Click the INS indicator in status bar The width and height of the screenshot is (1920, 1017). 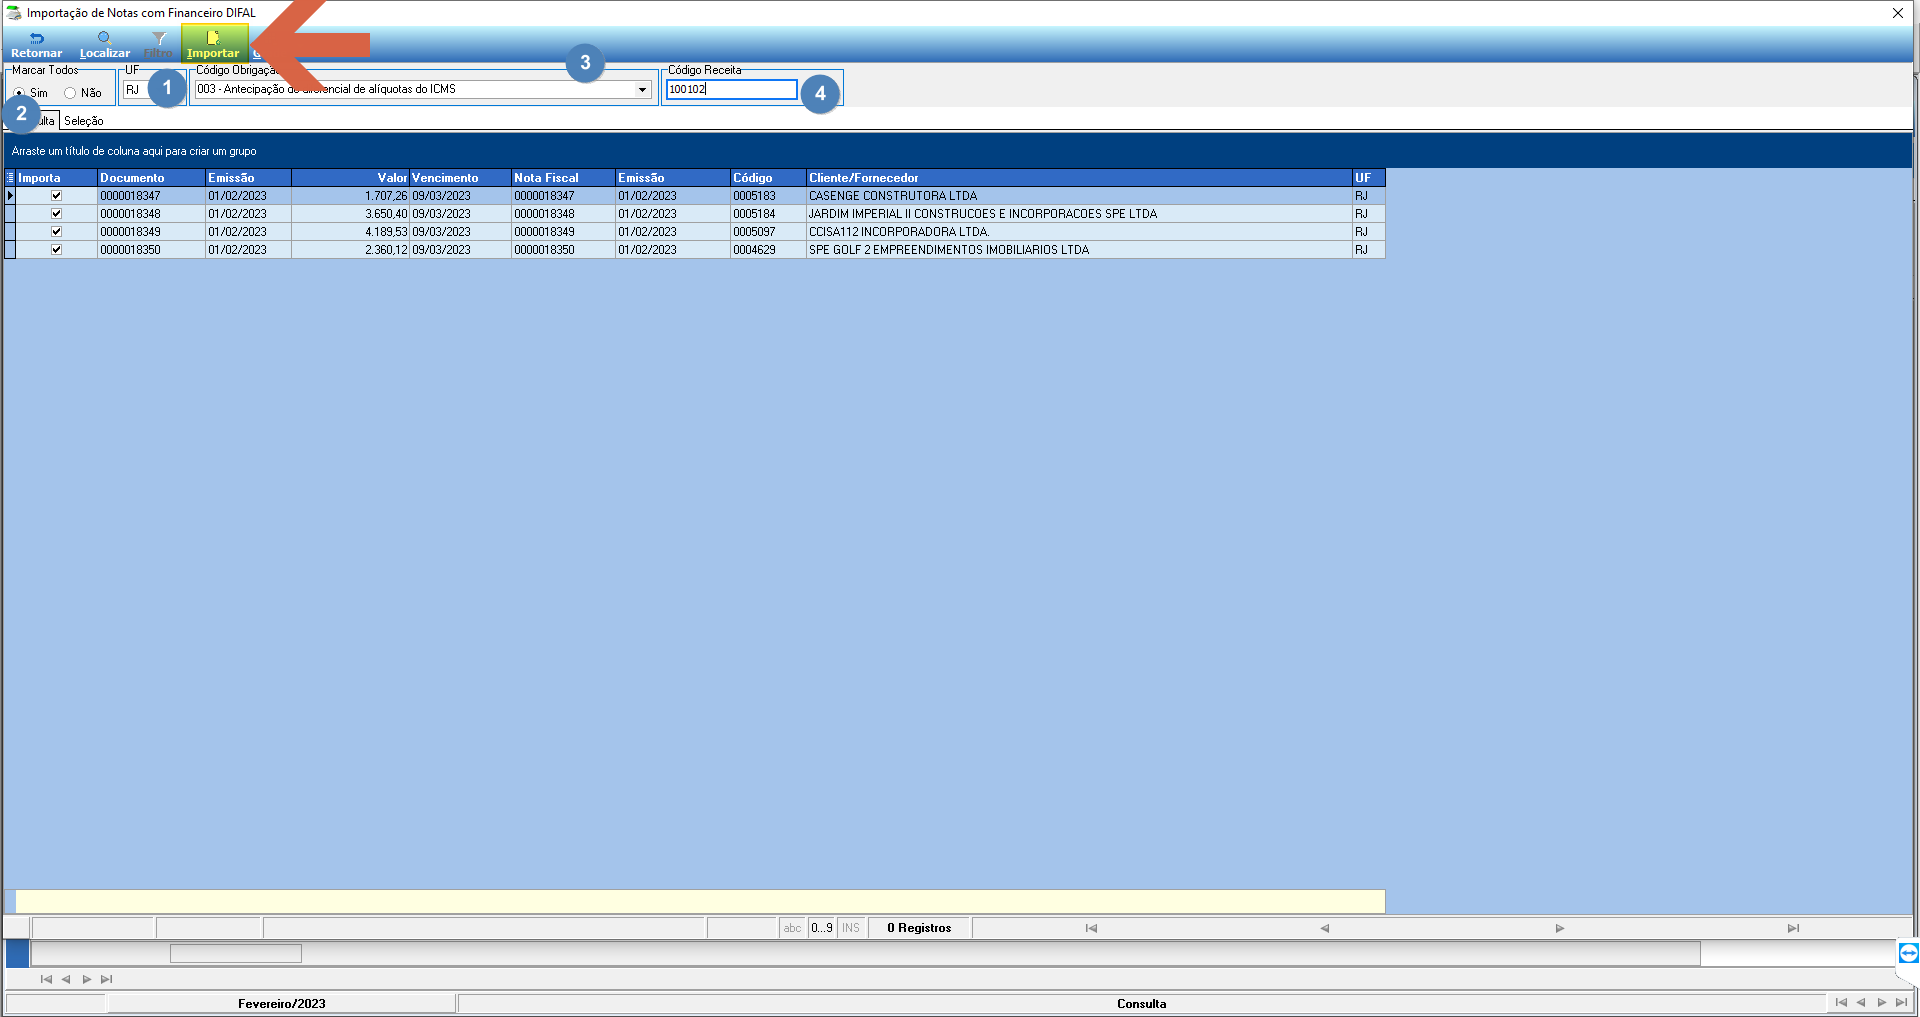point(851,928)
